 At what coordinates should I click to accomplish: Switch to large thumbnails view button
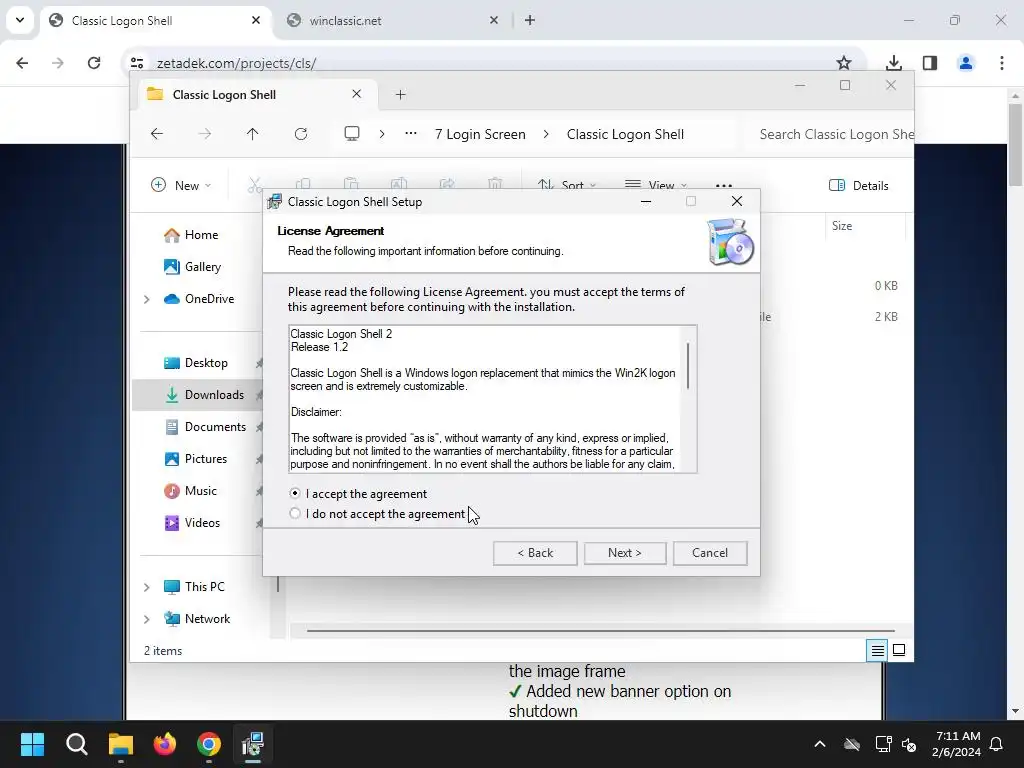[899, 650]
